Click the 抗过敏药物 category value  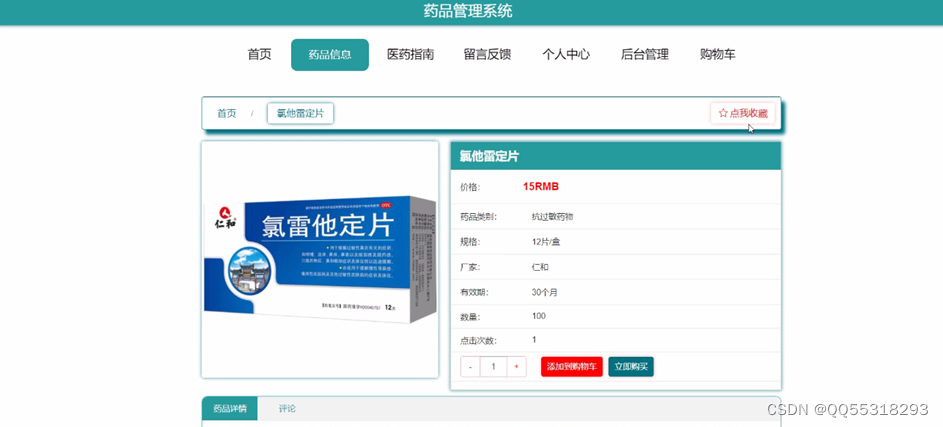tap(552, 217)
